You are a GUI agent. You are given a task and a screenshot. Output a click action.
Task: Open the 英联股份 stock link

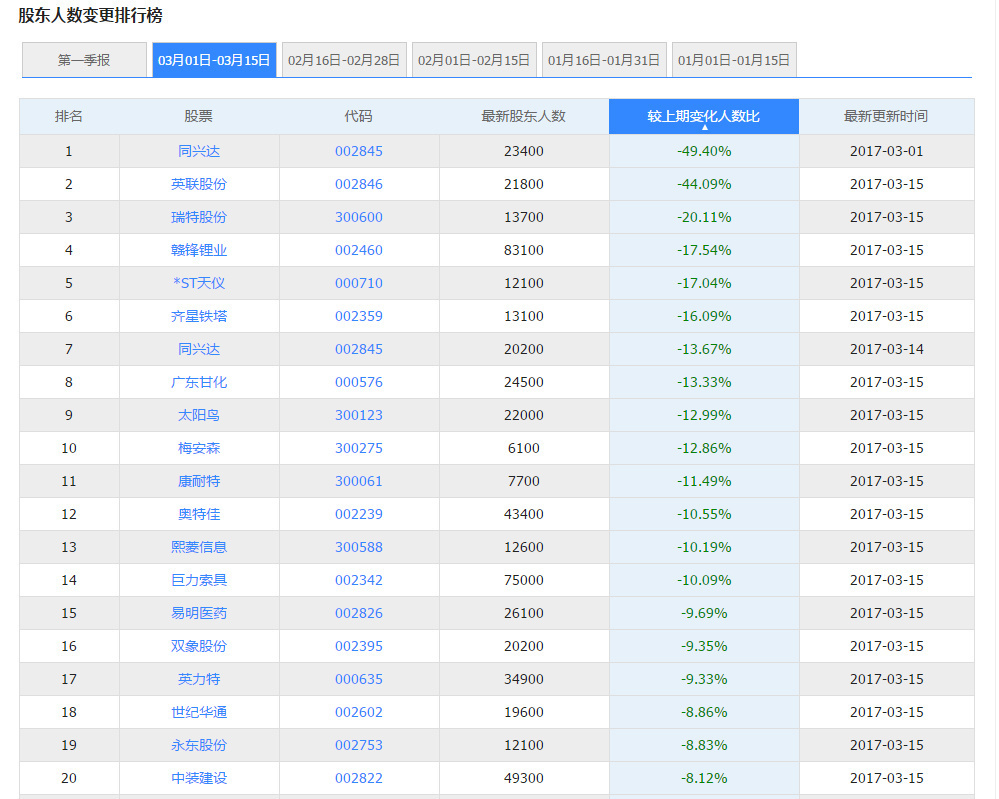coord(199,184)
